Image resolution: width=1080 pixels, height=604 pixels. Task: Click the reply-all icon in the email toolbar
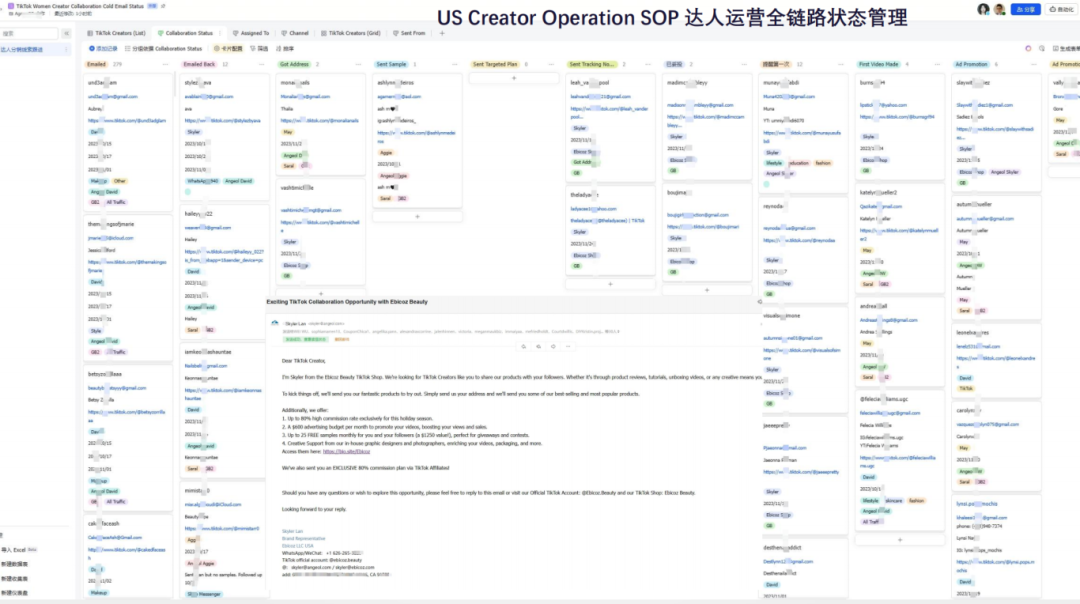[x=539, y=346]
